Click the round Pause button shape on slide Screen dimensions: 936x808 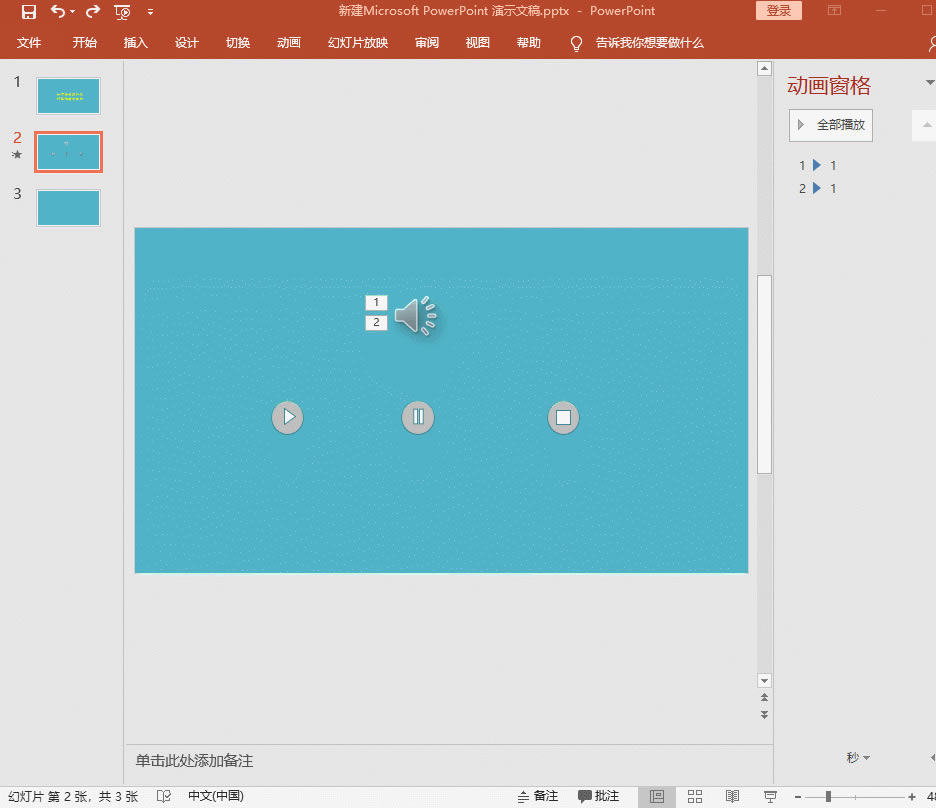[x=418, y=417]
